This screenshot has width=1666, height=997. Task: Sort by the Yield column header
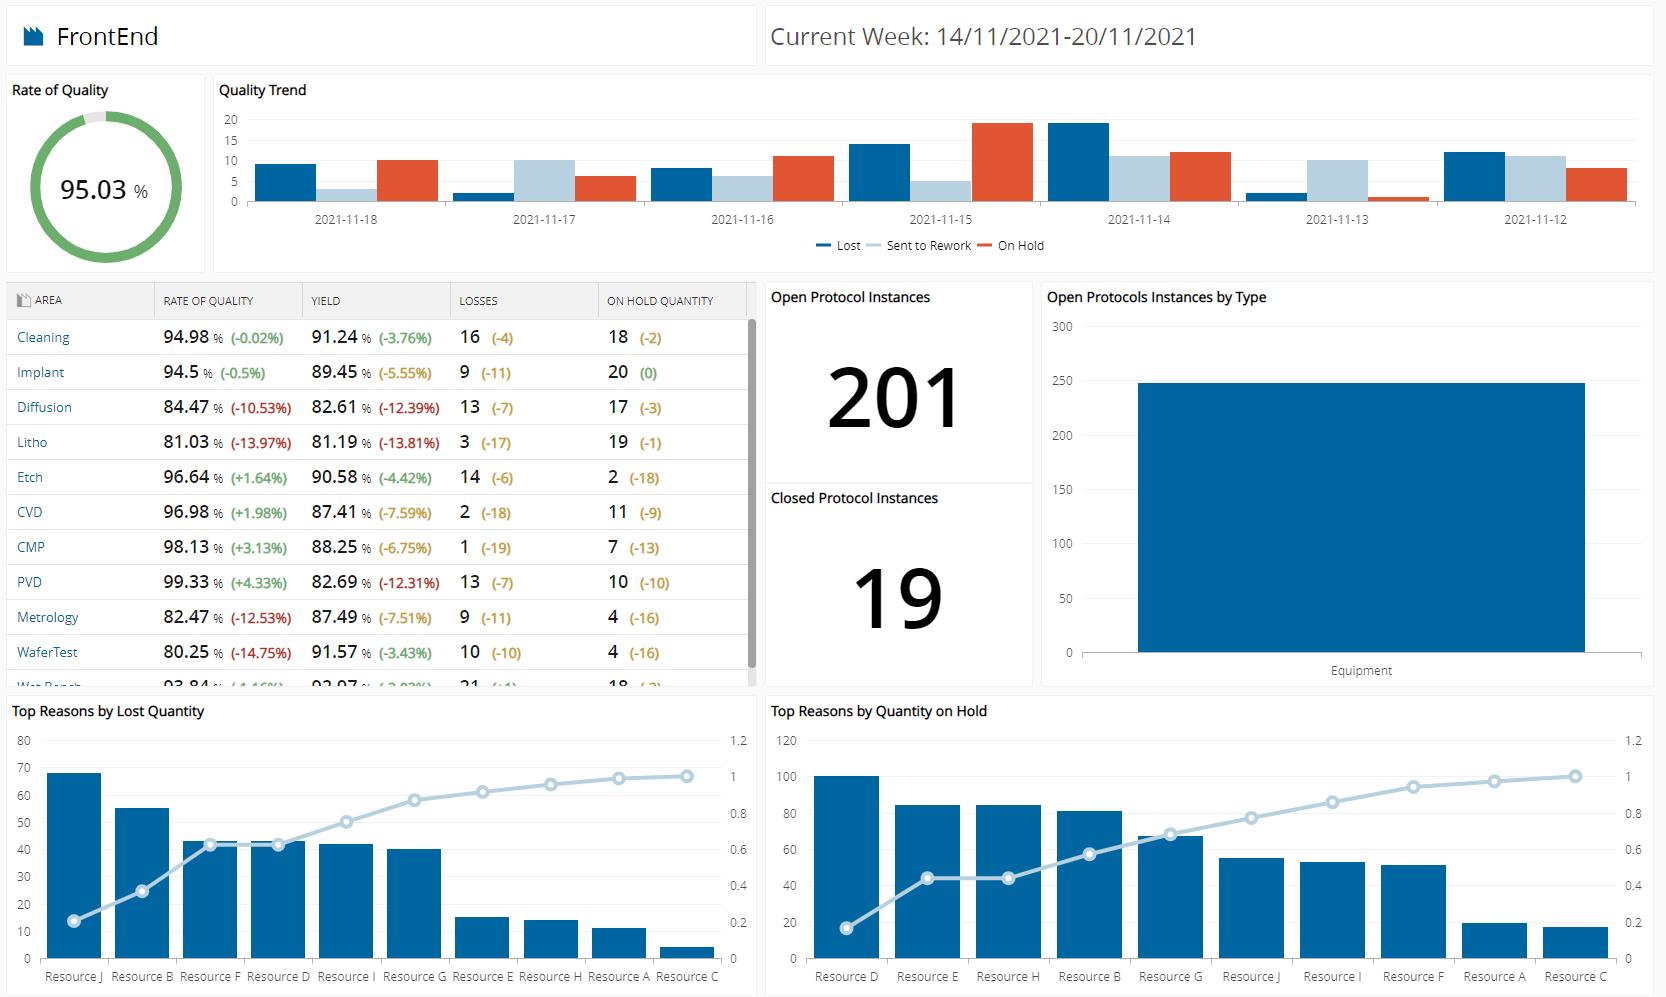[326, 301]
